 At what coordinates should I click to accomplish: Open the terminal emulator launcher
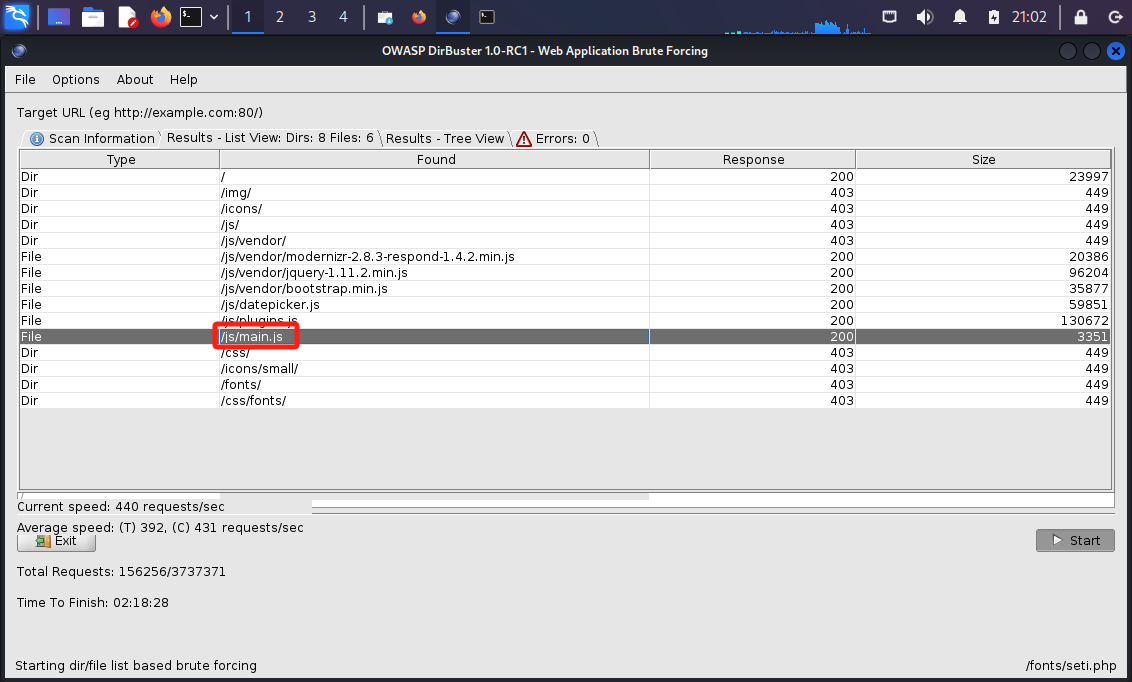tap(191, 17)
